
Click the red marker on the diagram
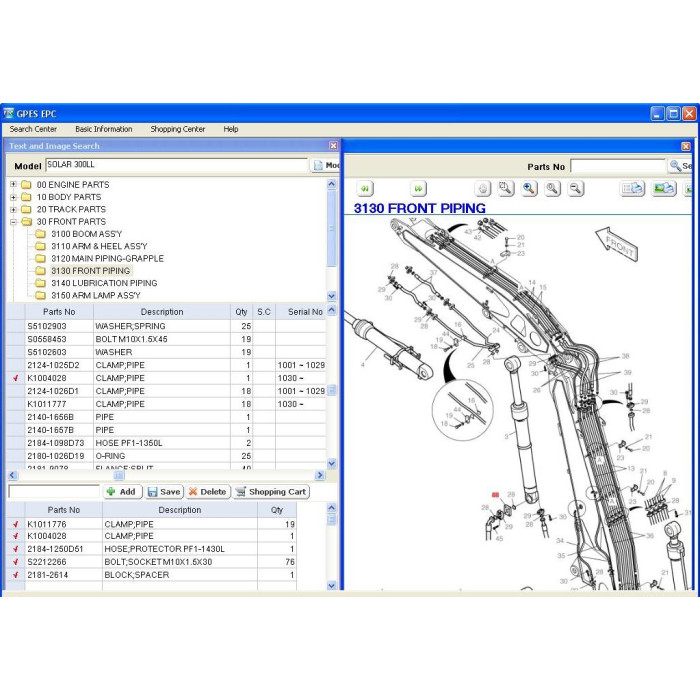[x=495, y=495]
